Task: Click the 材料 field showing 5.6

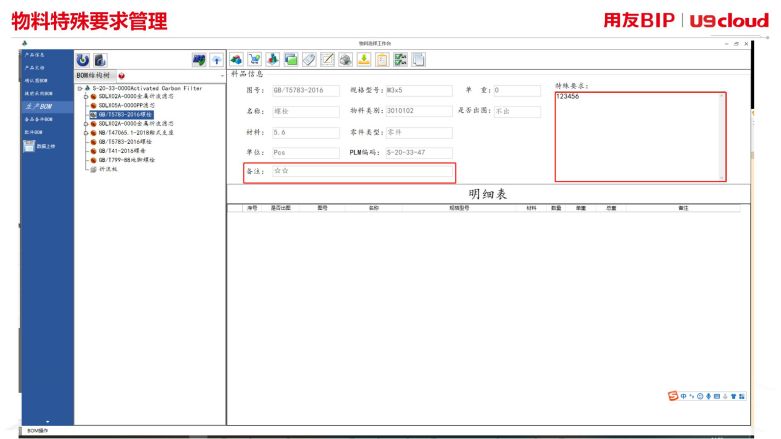Action: [306, 133]
